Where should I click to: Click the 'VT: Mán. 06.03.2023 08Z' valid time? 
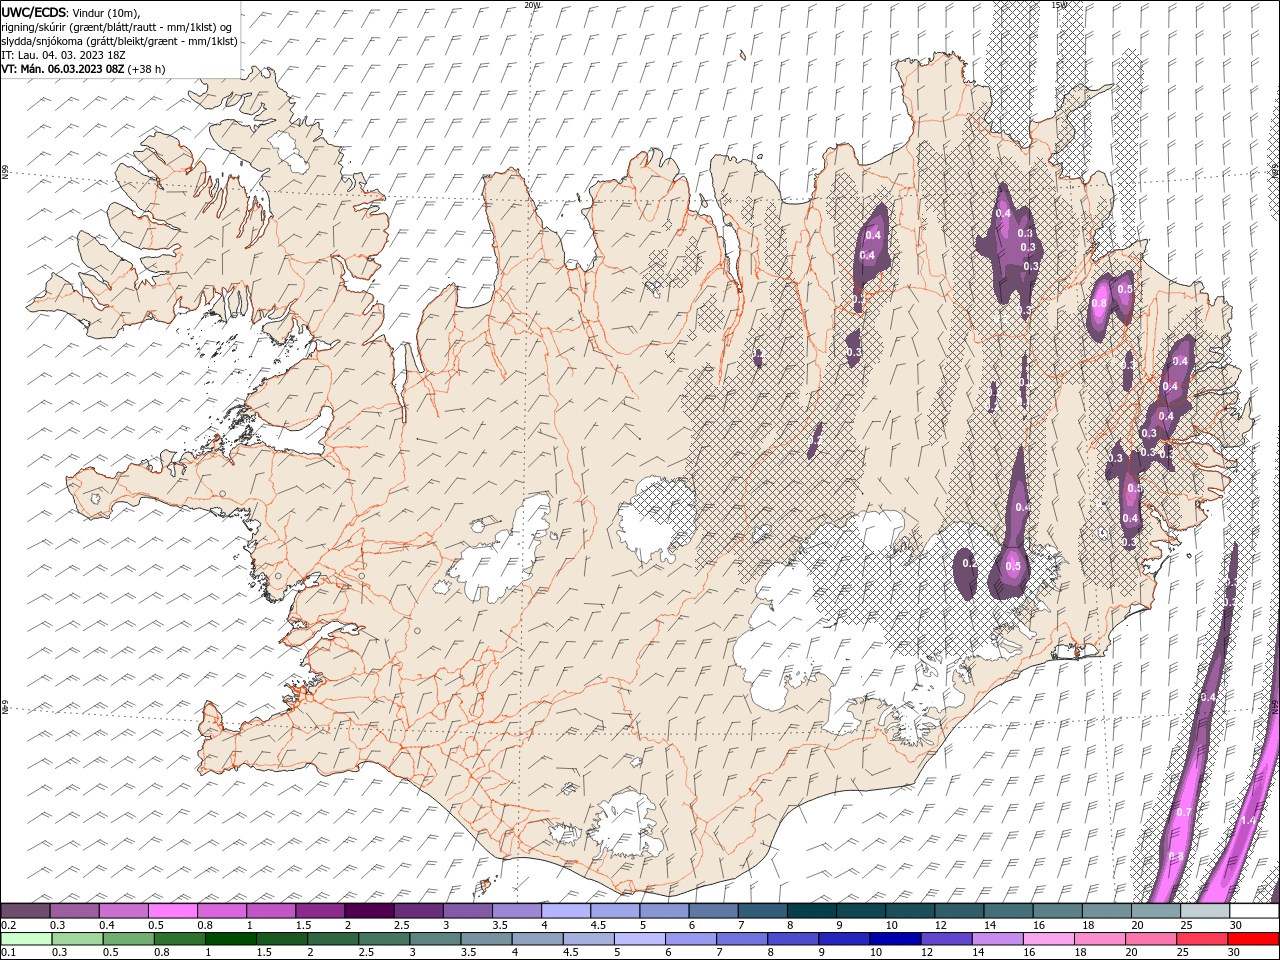[x=63, y=69]
